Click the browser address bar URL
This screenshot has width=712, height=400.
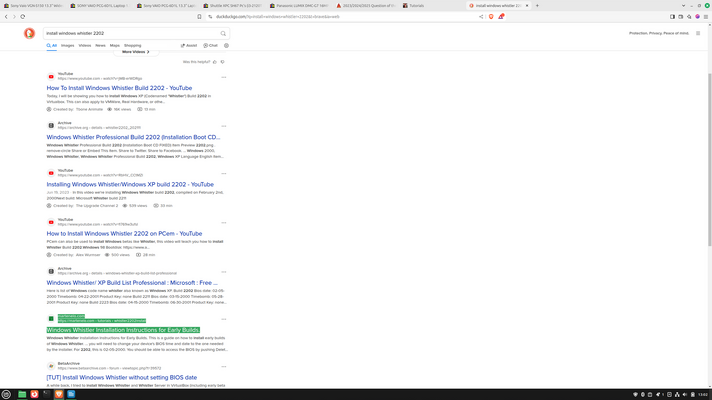point(277,17)
